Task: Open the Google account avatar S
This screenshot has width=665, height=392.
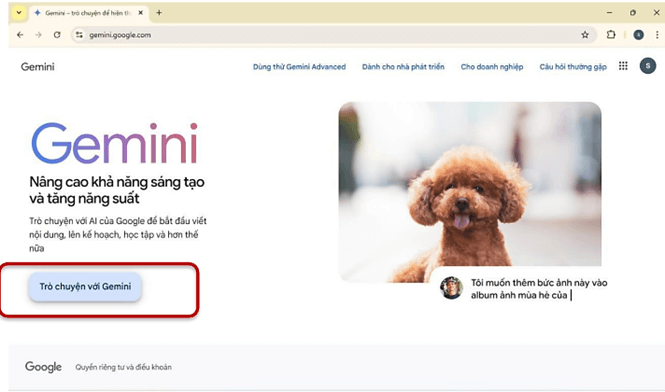Action: click(648, 66)
